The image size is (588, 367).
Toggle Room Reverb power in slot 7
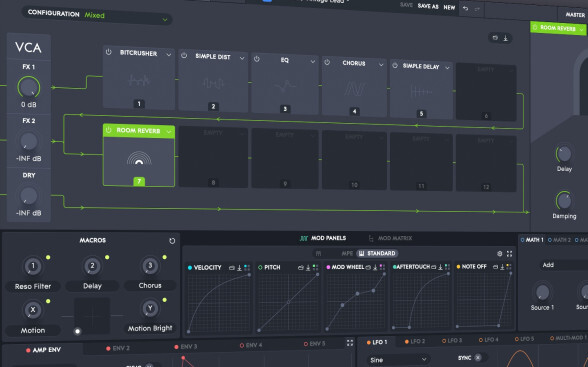point(108,130)
